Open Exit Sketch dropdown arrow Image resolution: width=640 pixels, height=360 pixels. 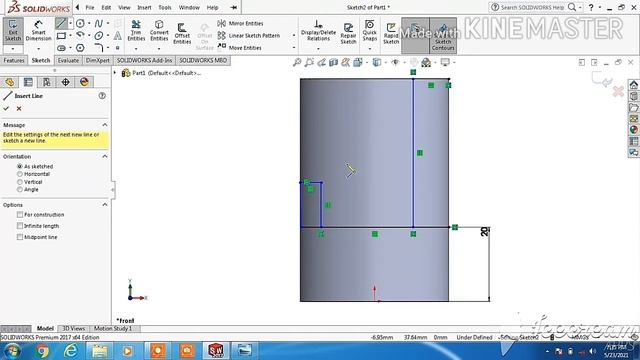(13, 49)
